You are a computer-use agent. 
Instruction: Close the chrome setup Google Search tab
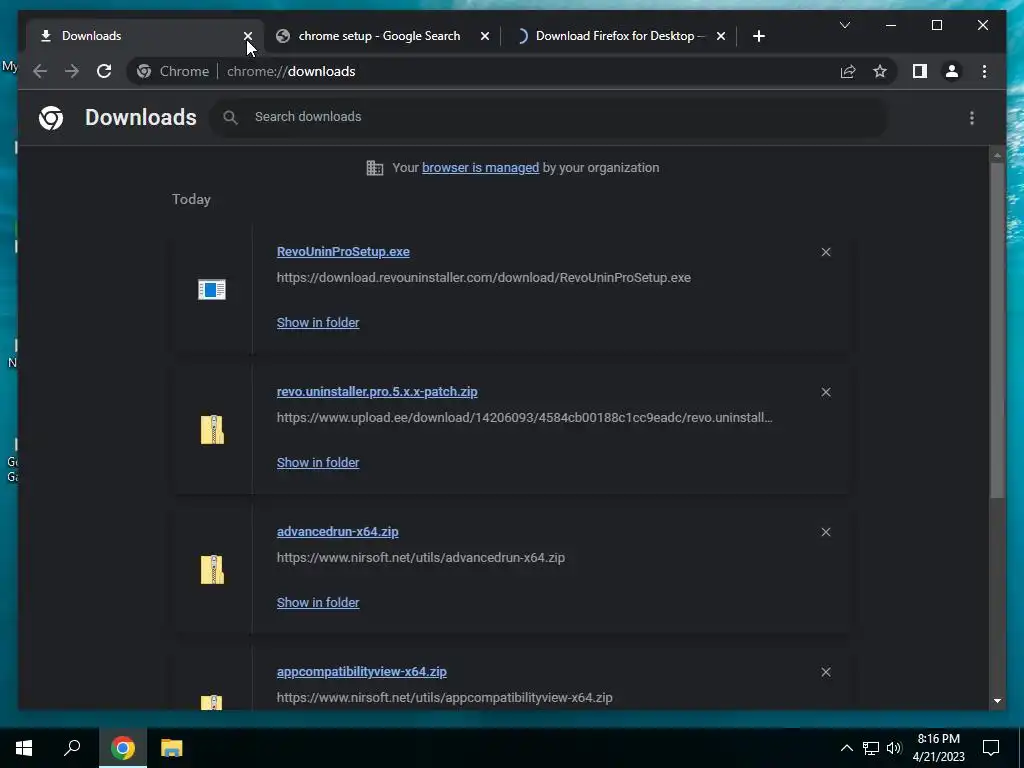click(485, 36)
